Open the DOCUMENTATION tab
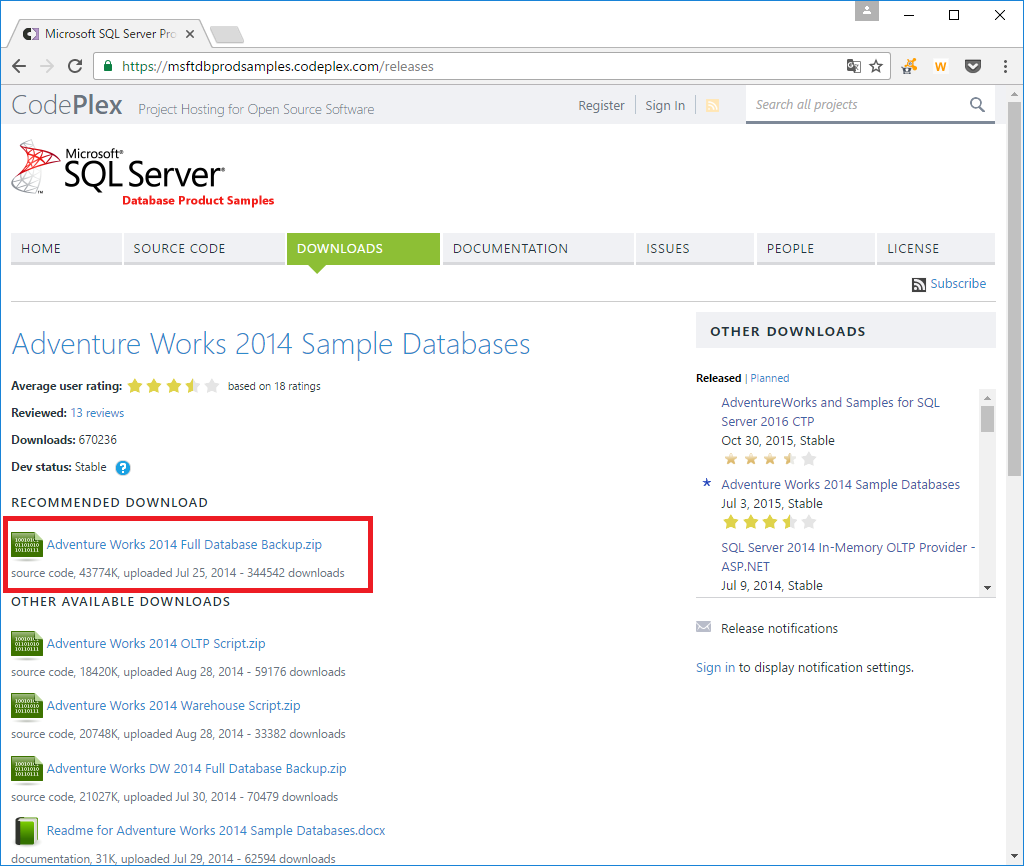Image resolution: width=1024 pixels, height=866 pixels. 538,249
